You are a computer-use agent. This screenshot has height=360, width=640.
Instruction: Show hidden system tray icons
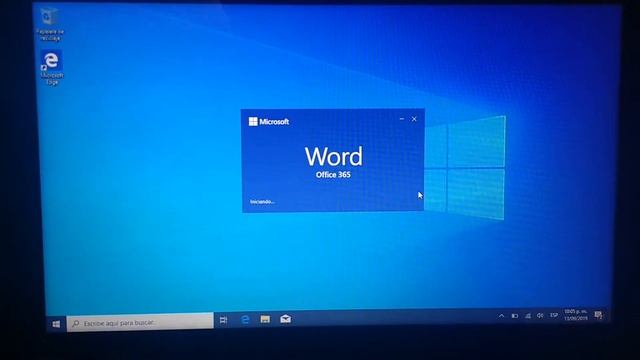click(501, 316)
